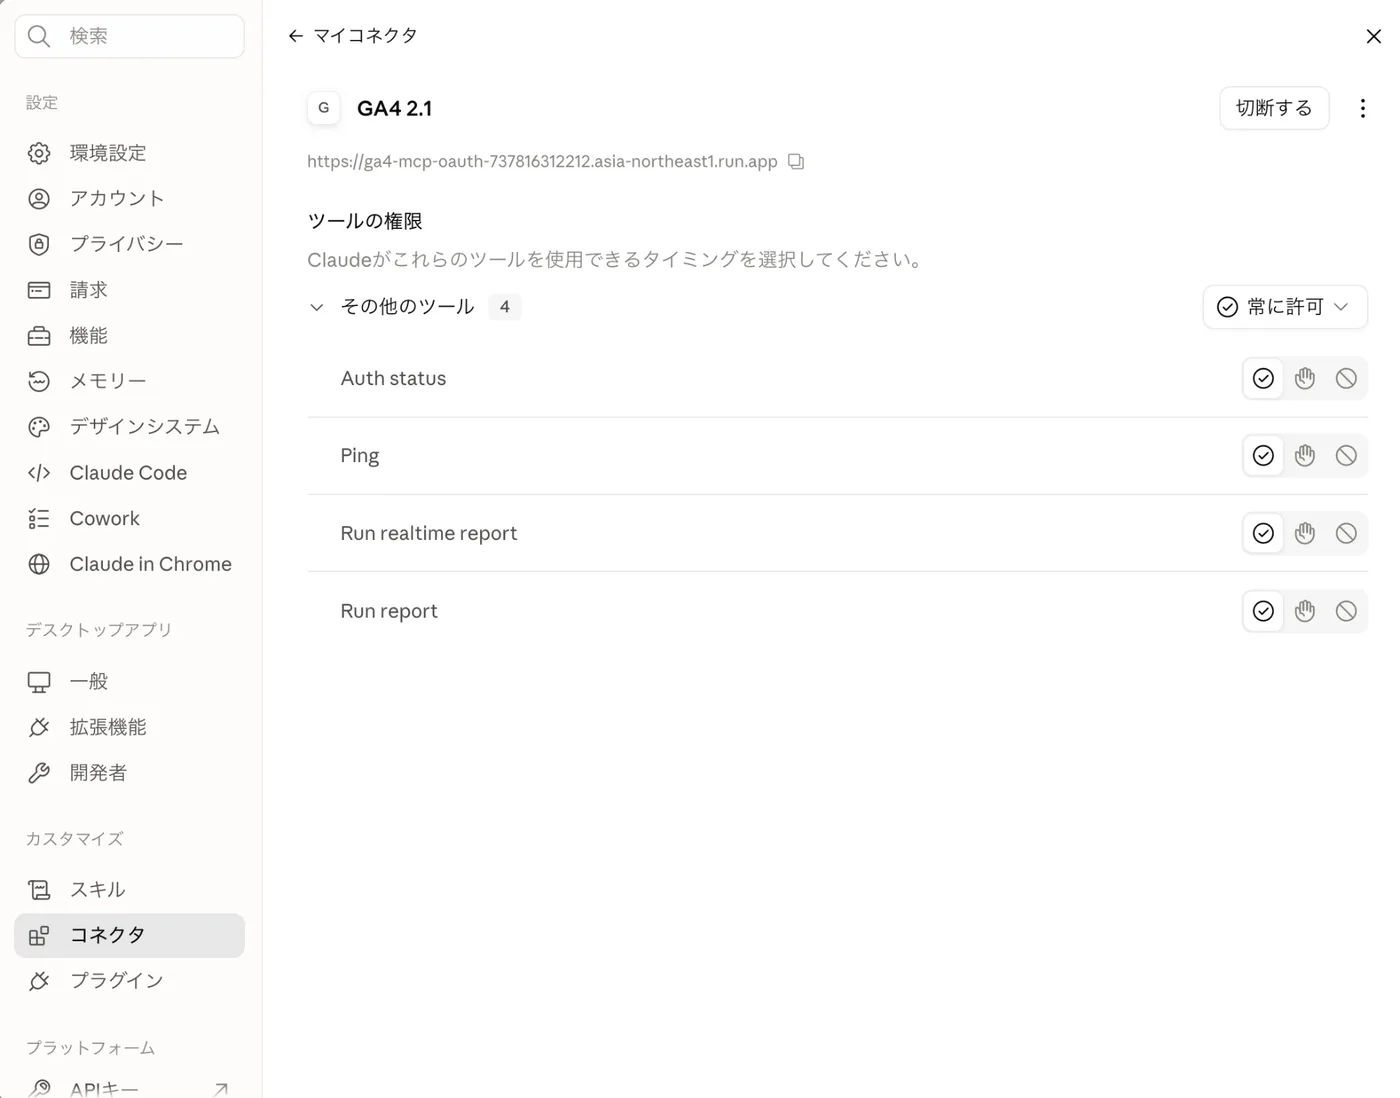
Task: Require approval for Run report
Action: (1305, 611)
